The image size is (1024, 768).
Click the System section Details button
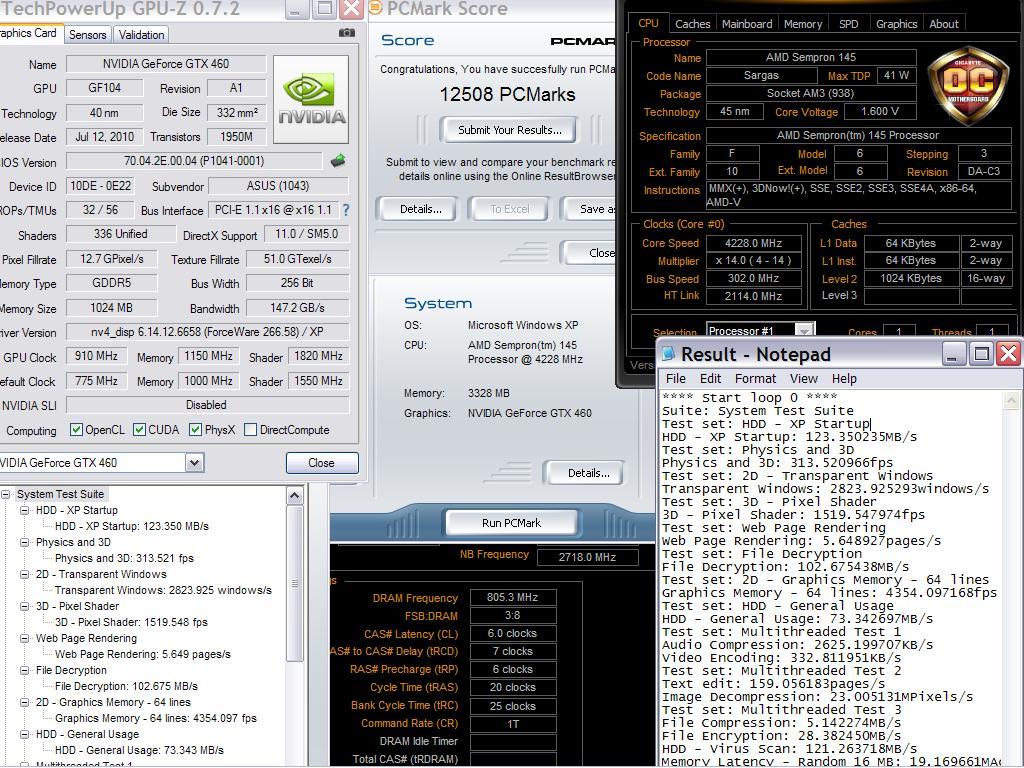(584, 473)
